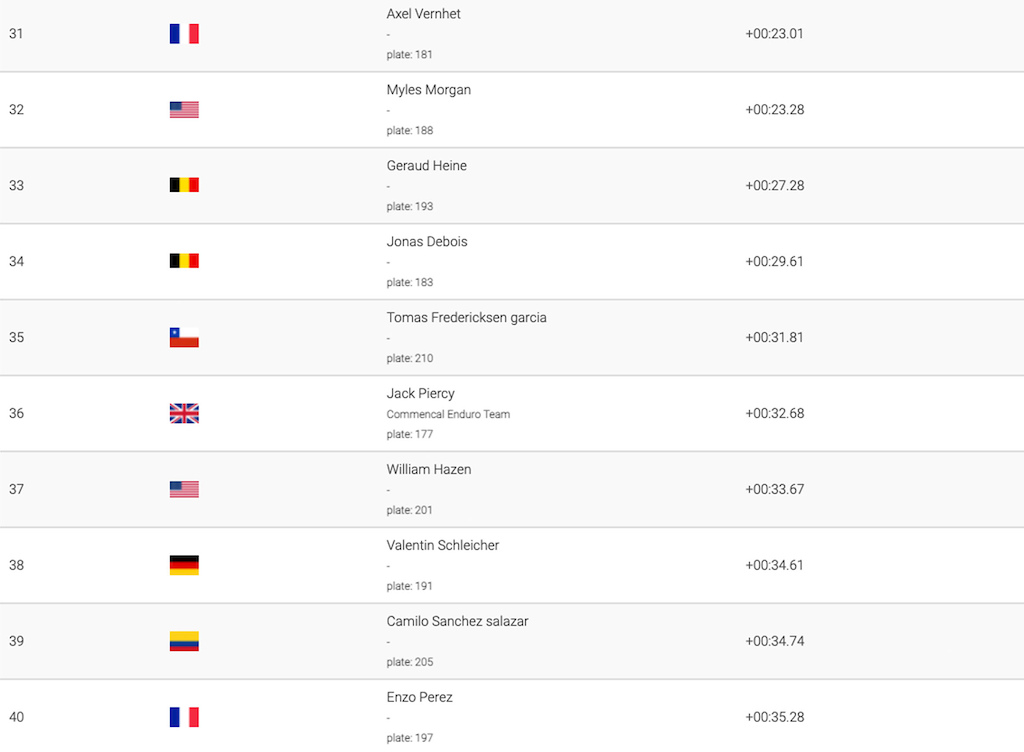Viewport: 1024px width, 752px height.
Task: Click rider name Valentin Schleicher
Action: pos(443,545)
